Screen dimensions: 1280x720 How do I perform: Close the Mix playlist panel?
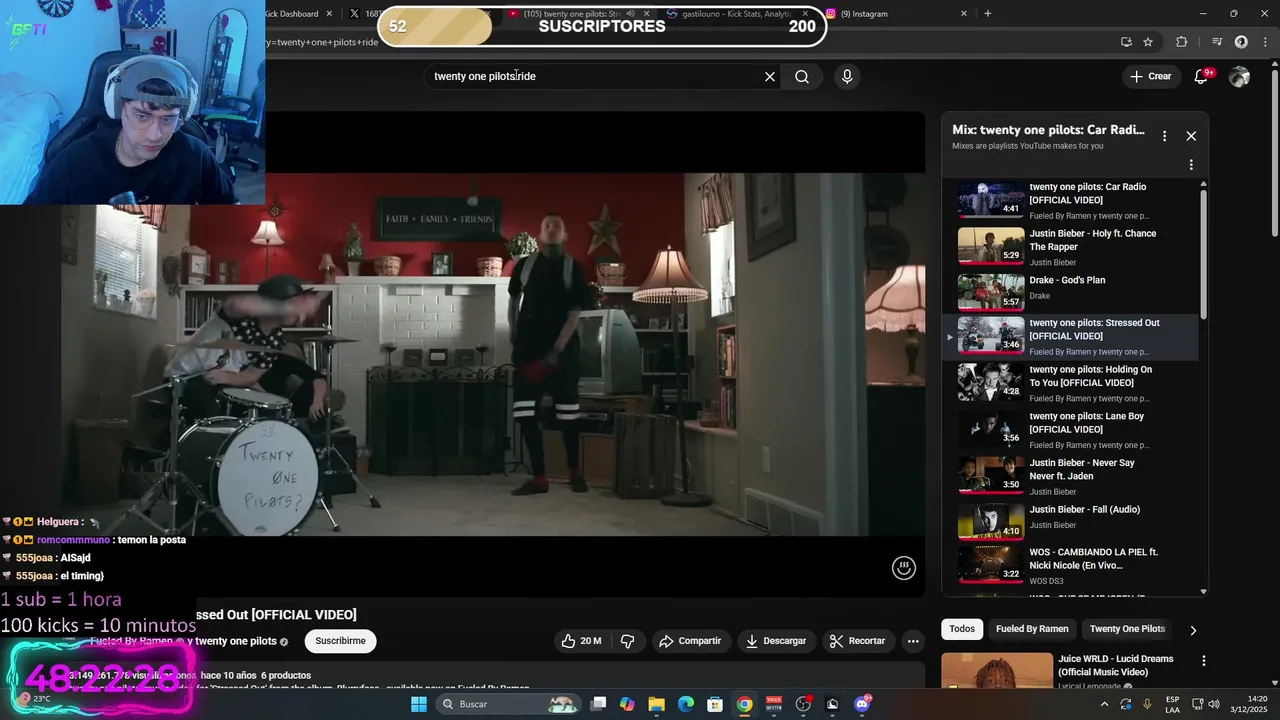pyautogui.click(x=1191, y=136)
